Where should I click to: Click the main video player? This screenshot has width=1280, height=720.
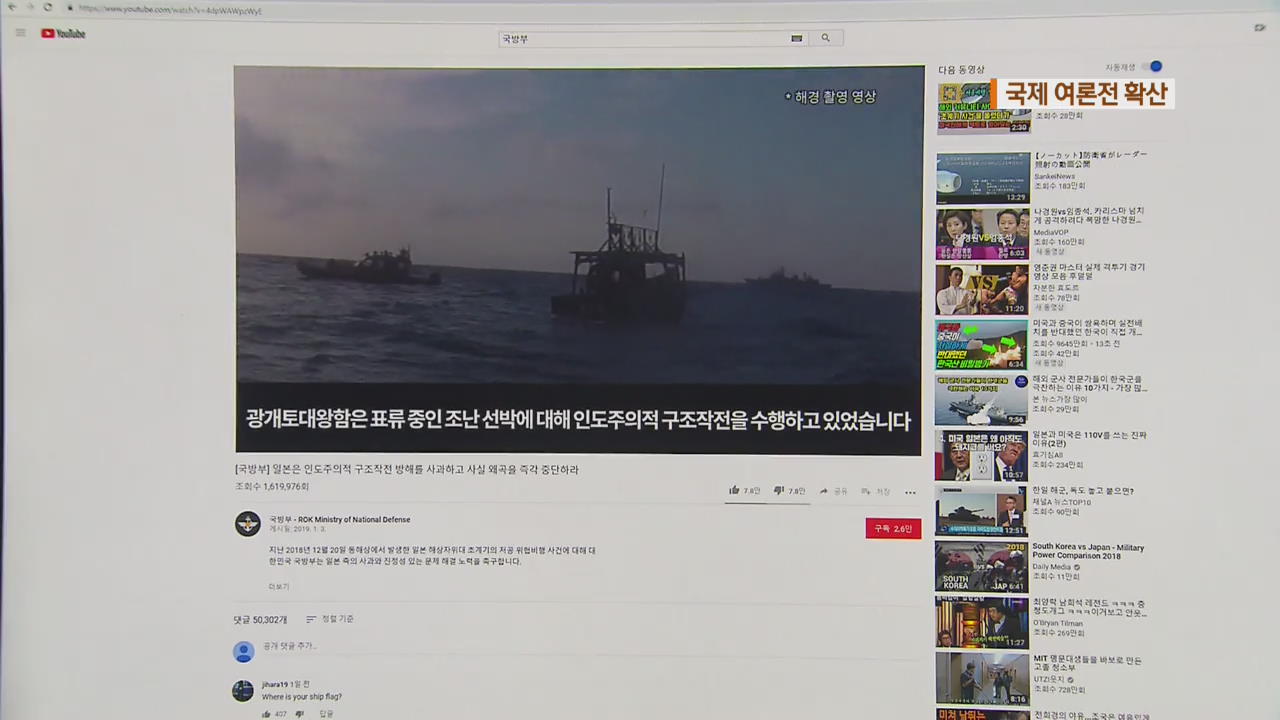pyautogui.click(x=578, y=260)
